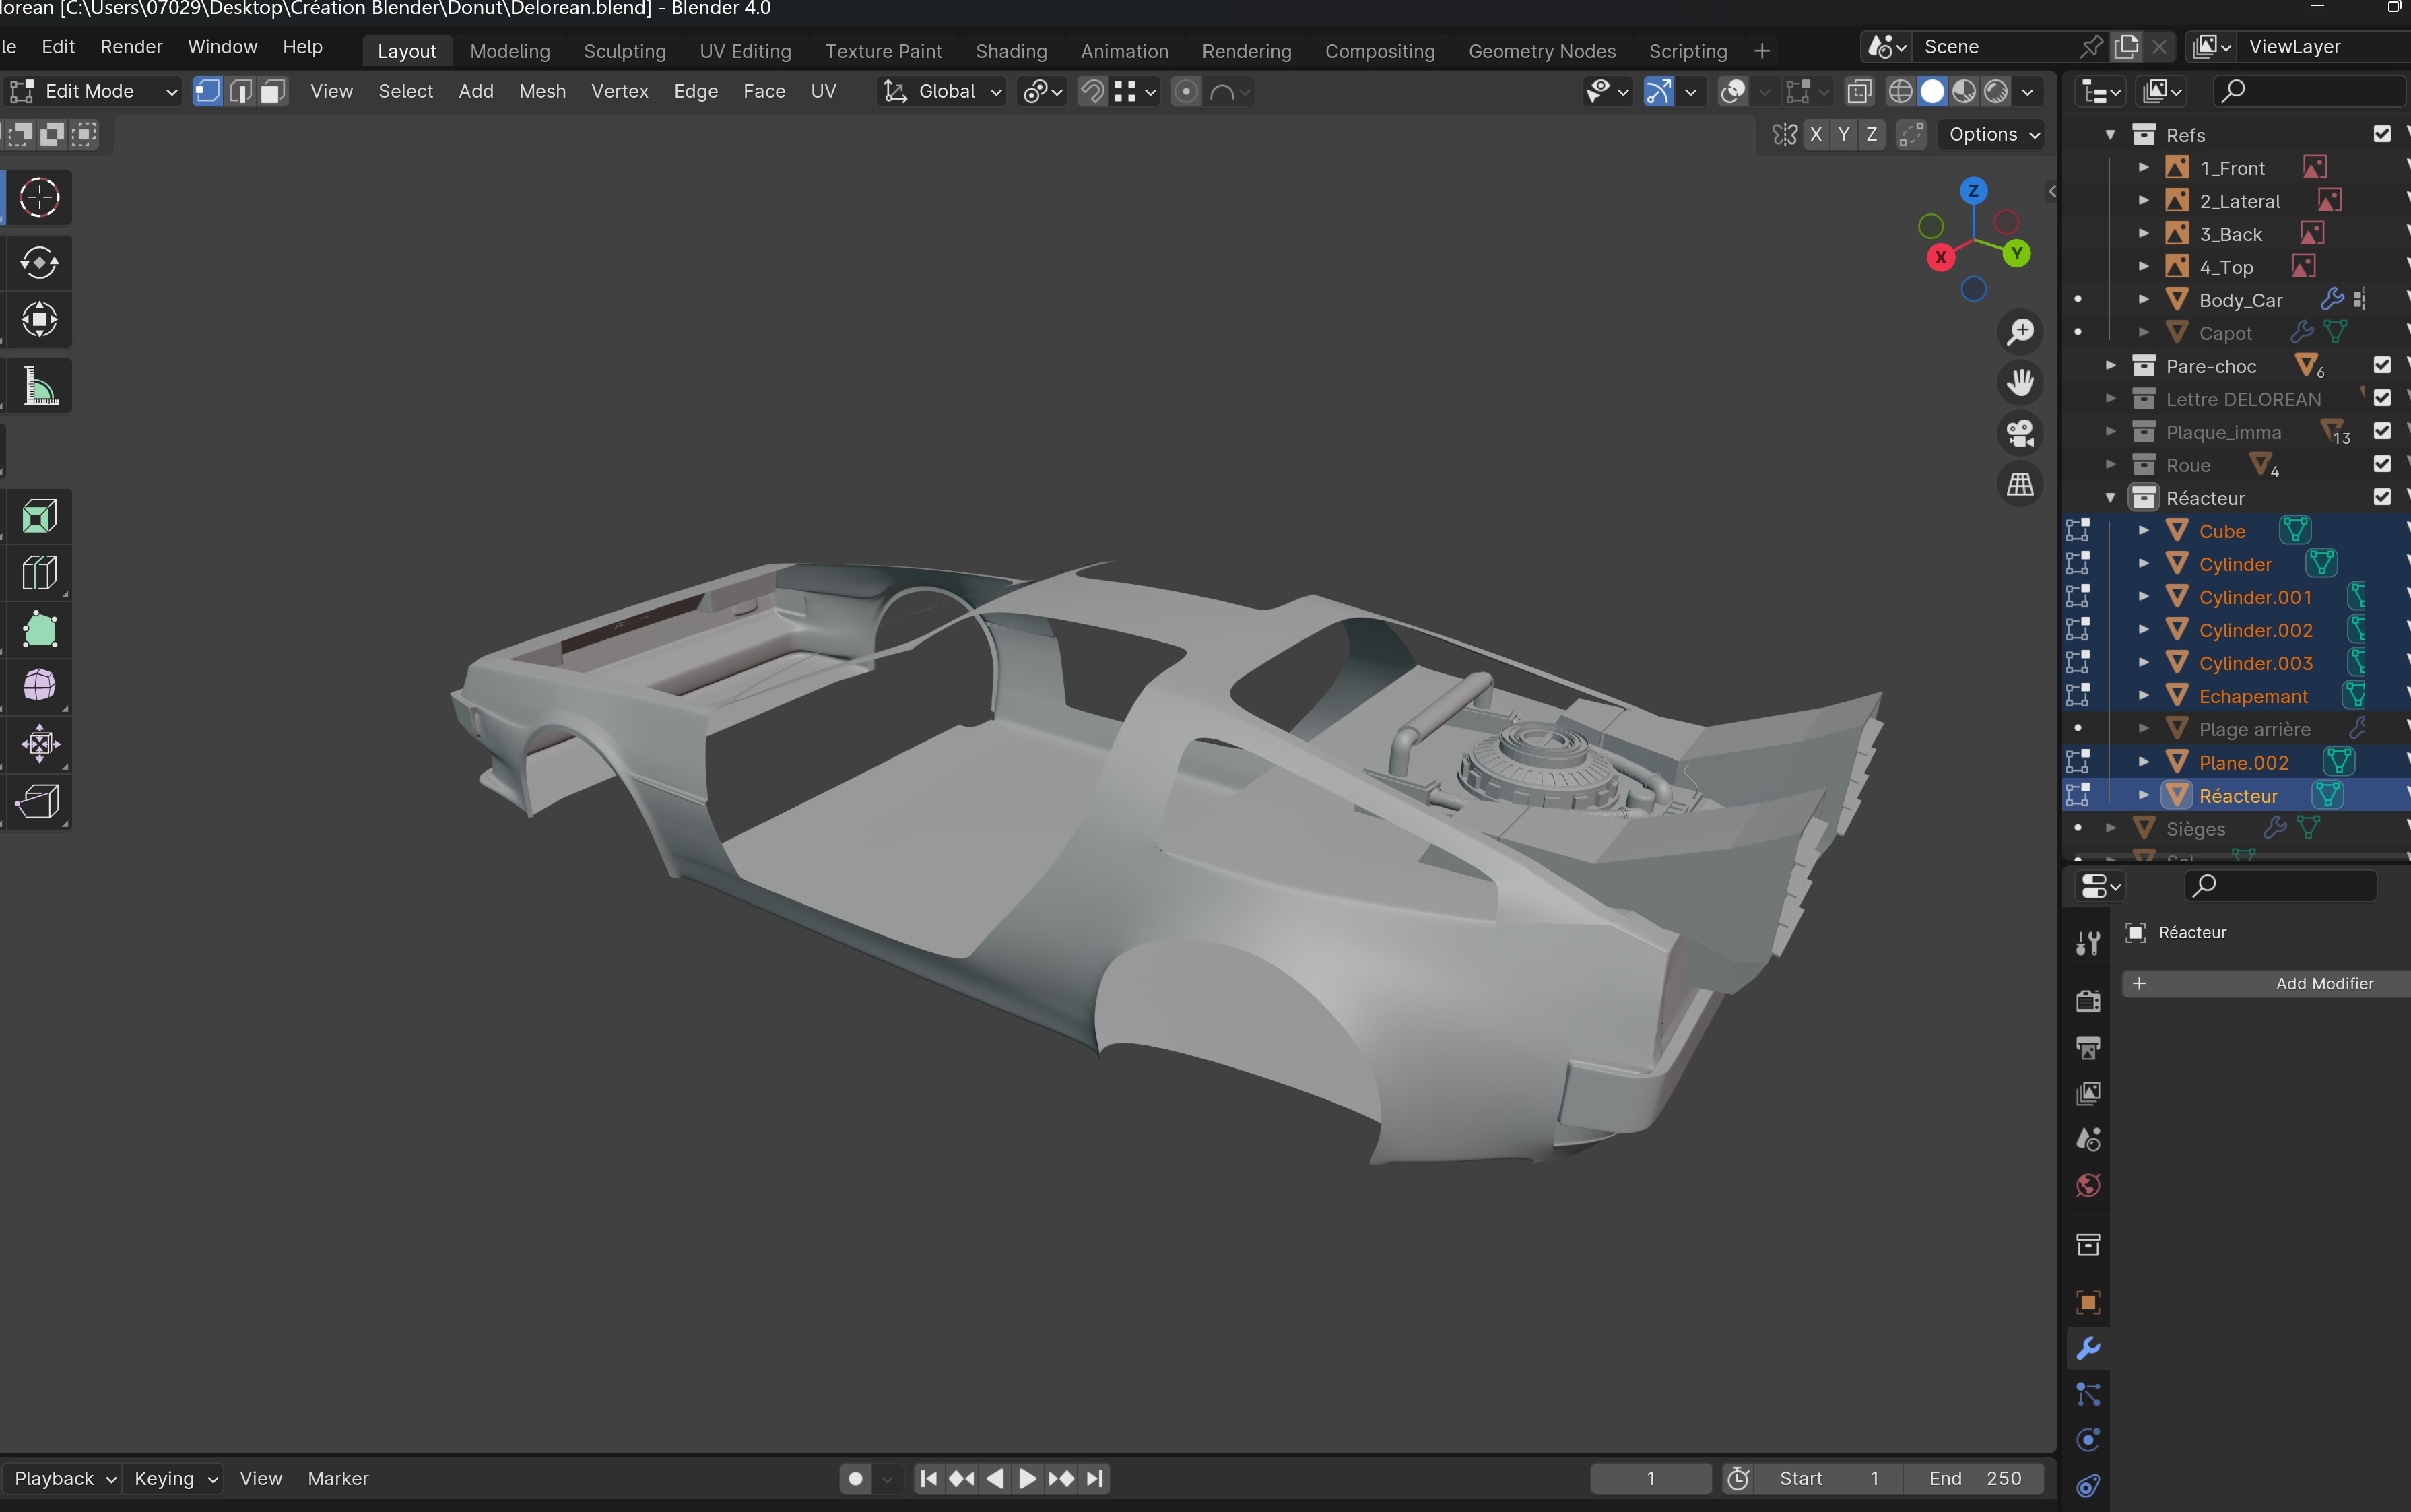Select the Smooth vertices tool
The height and width of the screenshot is (1512, 2411).
[x=39, y=687]
